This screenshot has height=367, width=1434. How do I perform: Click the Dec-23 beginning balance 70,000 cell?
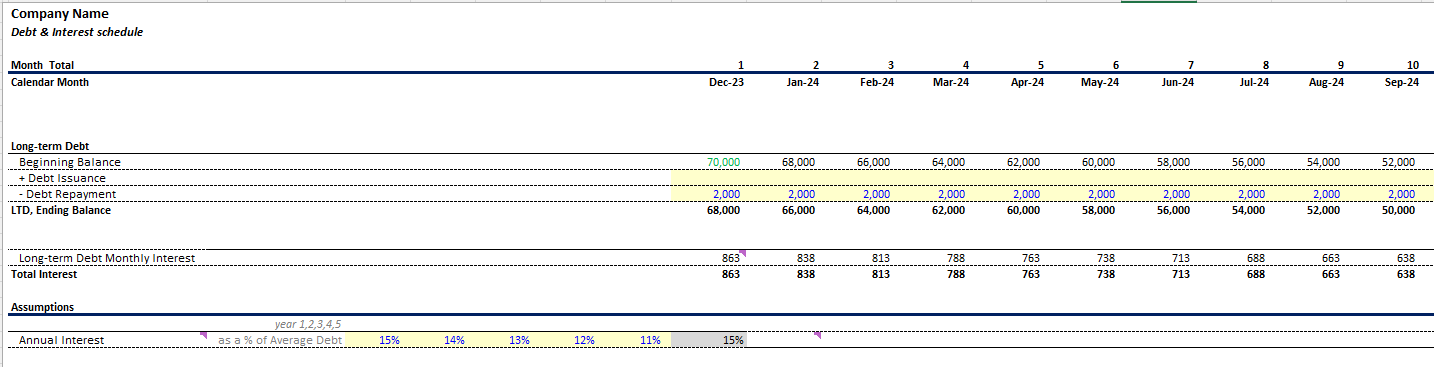point(709,162)
